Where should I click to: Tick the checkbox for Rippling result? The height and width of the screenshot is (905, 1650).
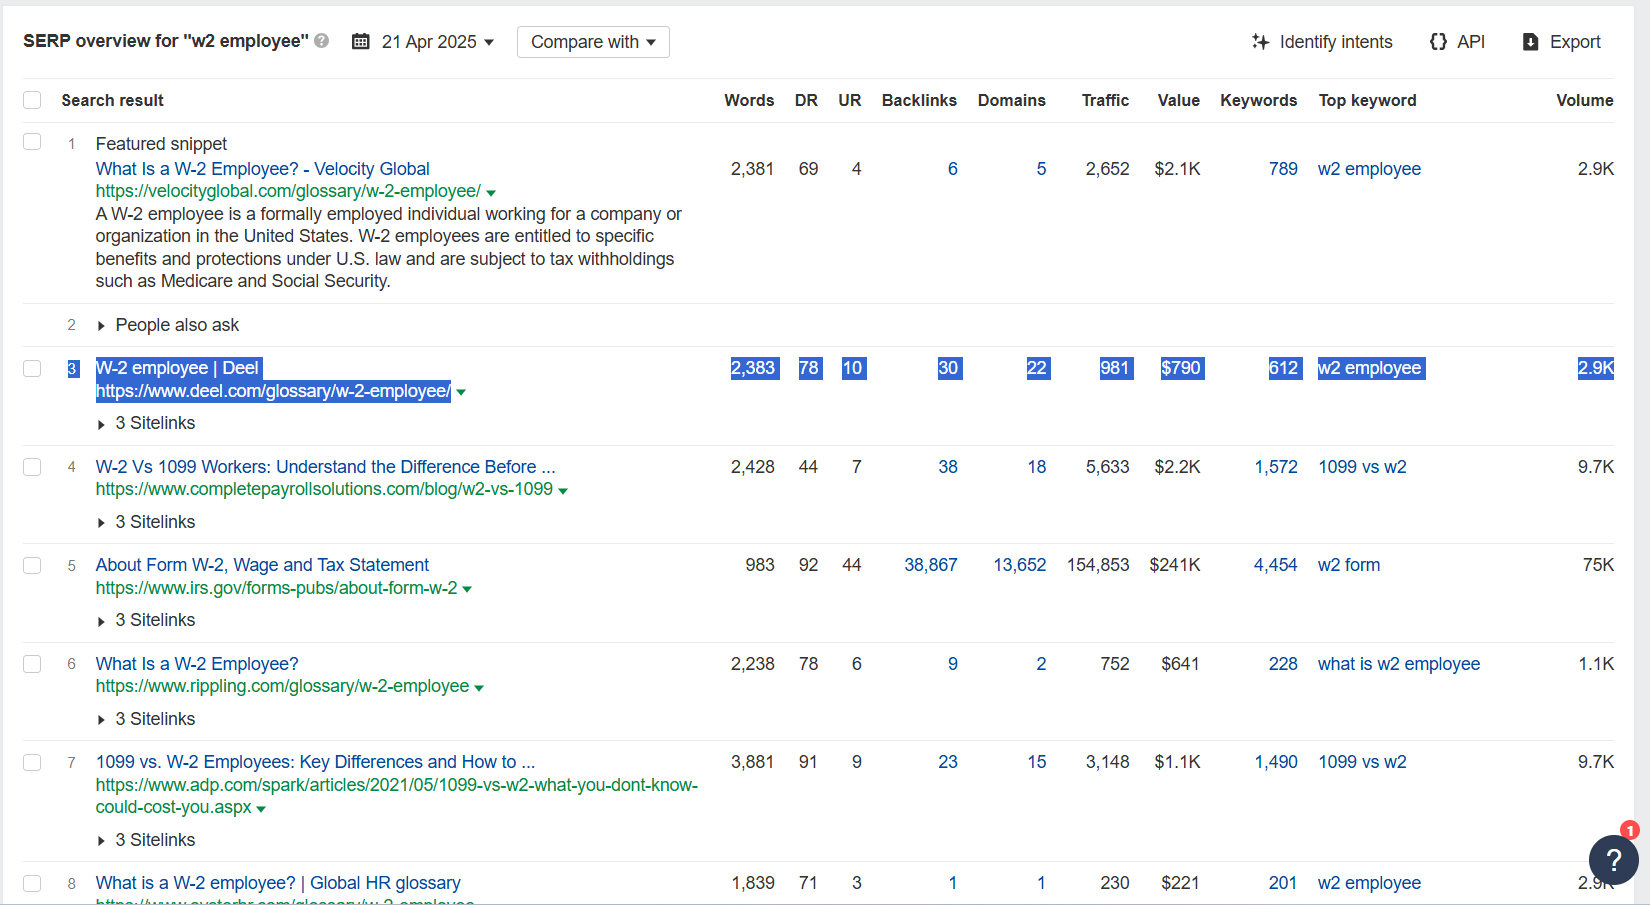coord(32,664)
